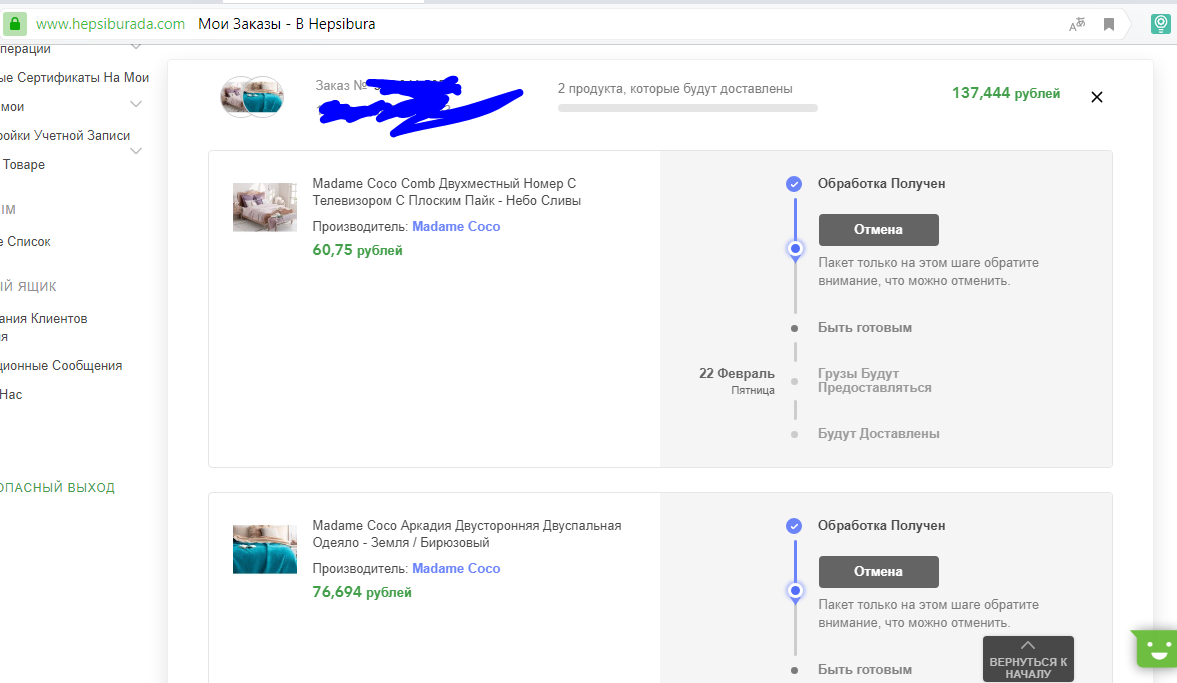Screen dimensions: 1177x683
Task: Click the ВЕРНУТЬСЯ К НАЧАЛУ back-to-top button
Action: [x=1028, y=659]
